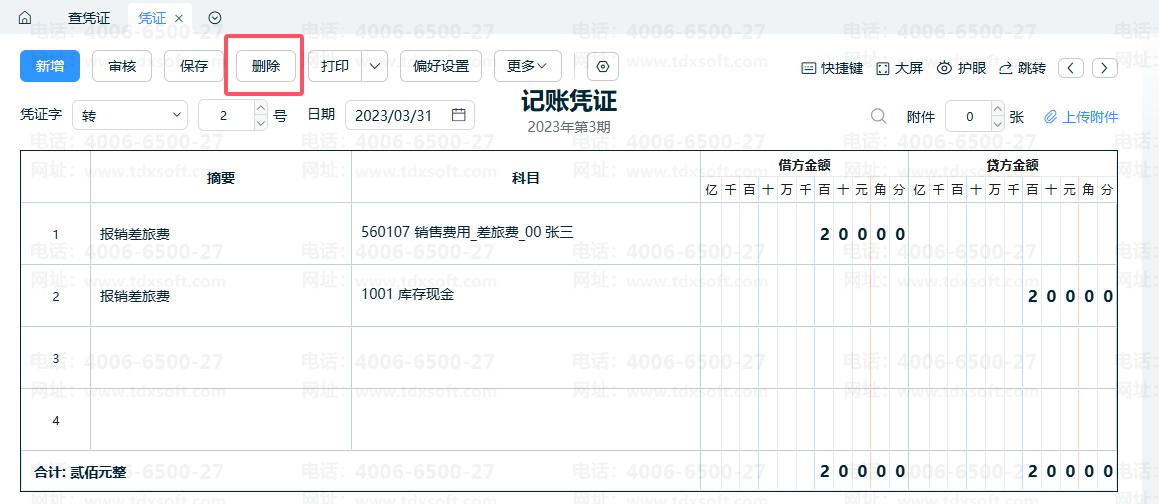Switch to the 查凭证 tab
Image resolution: width=1159 pixels, height=504 pixels.
click(89, 18)
